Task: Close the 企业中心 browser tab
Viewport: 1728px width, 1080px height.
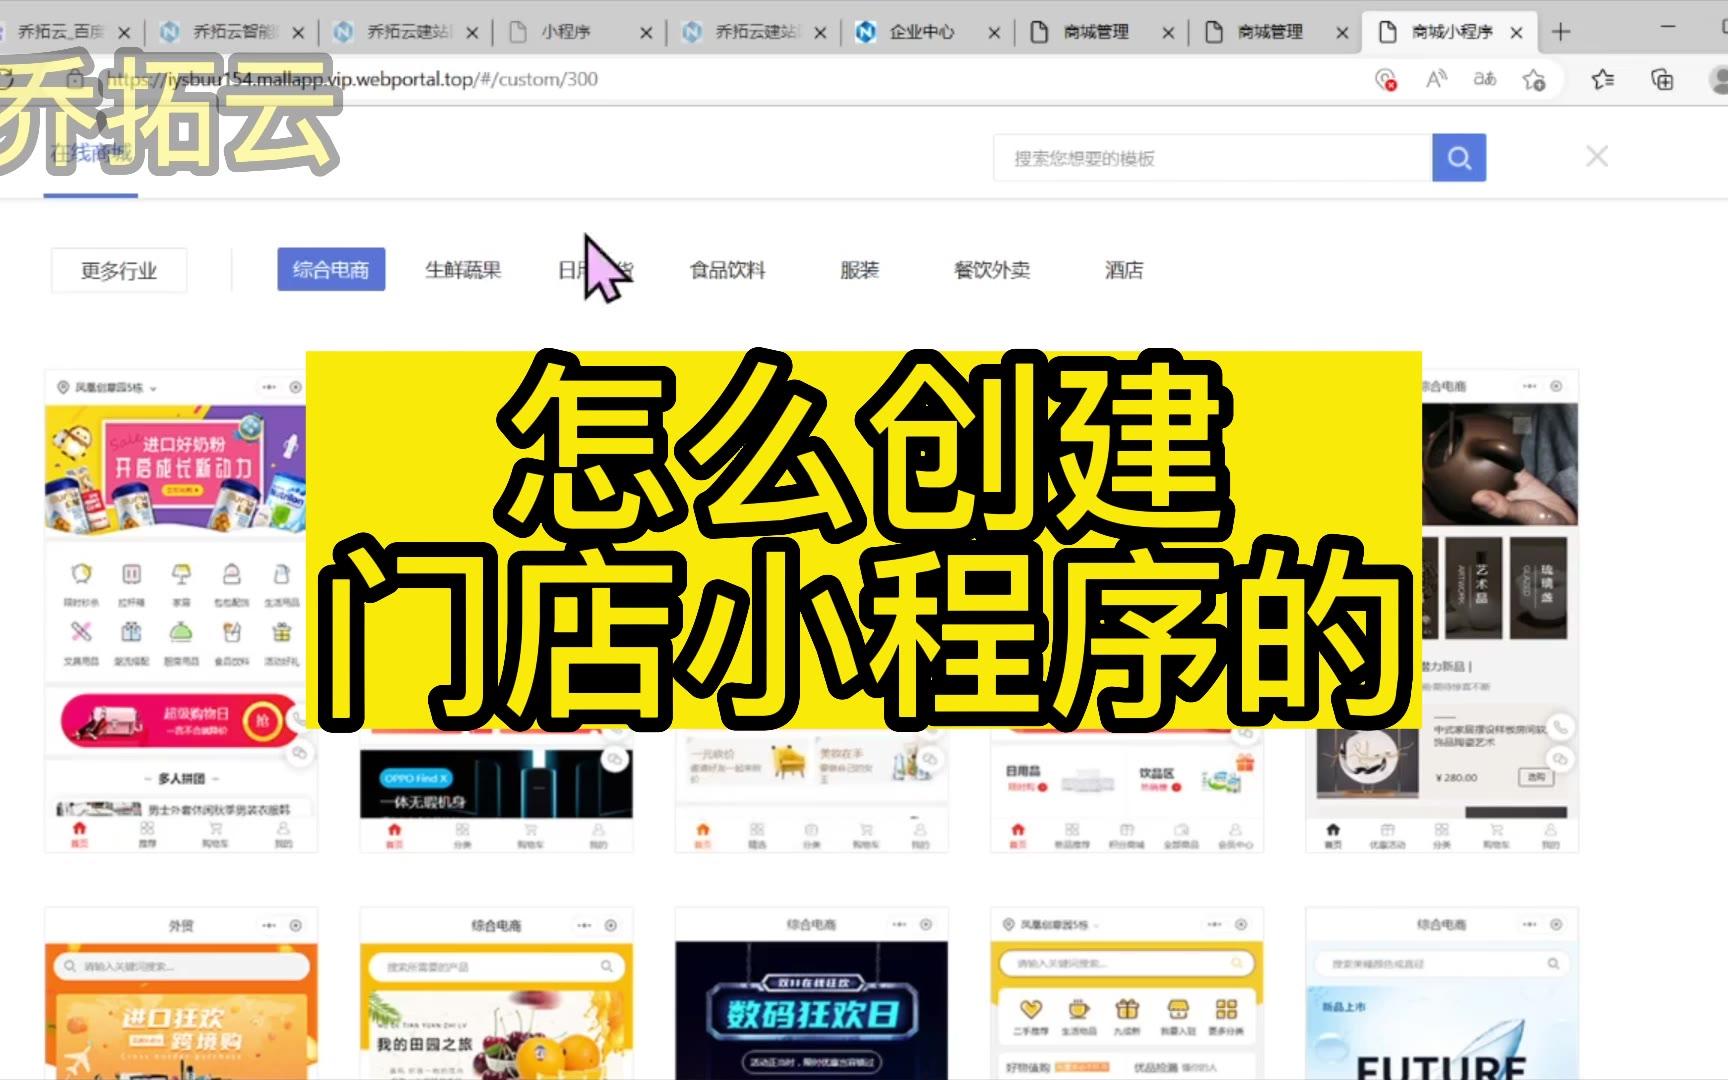Action: click(x=994, y=33)
